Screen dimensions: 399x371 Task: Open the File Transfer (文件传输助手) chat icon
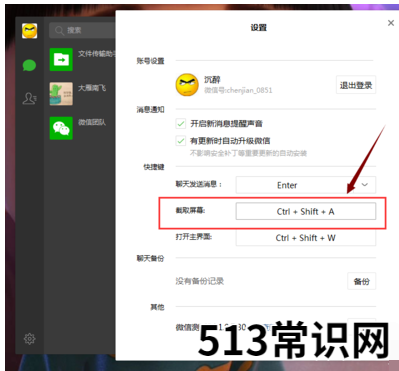61,59
